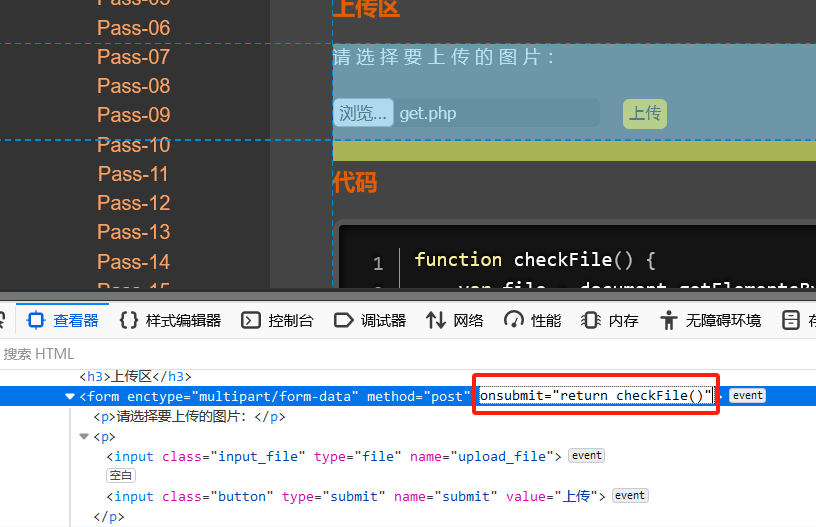Viewport: 816px width, 527px height.
Task: Open the Memory (内存) tab
Action: 610,320
